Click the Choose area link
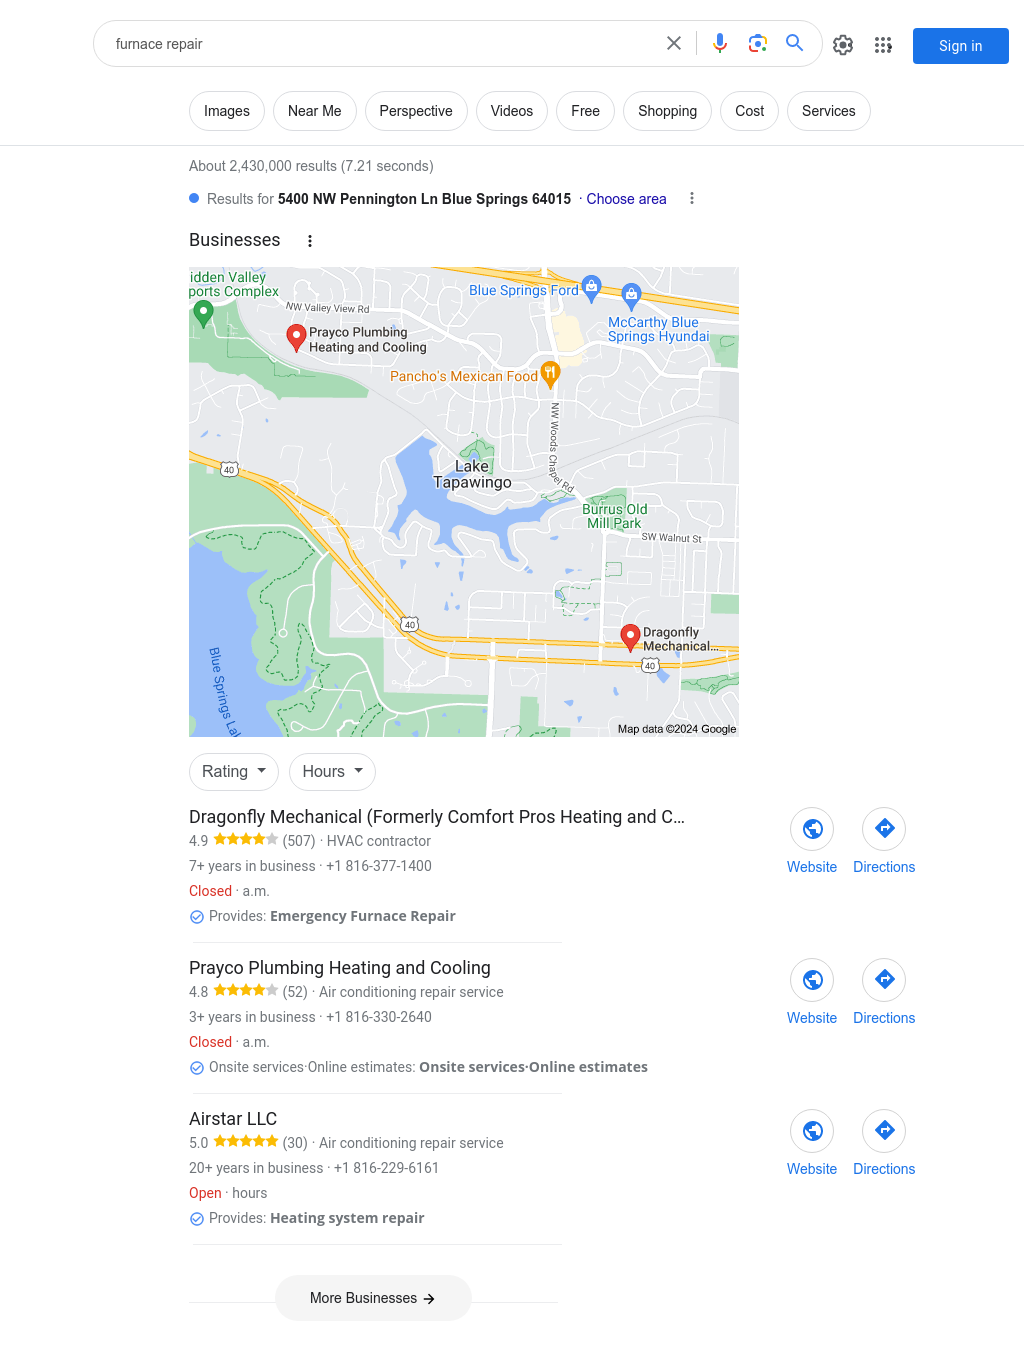Screen dimensions: 1024x1345 tap(626, 199)
